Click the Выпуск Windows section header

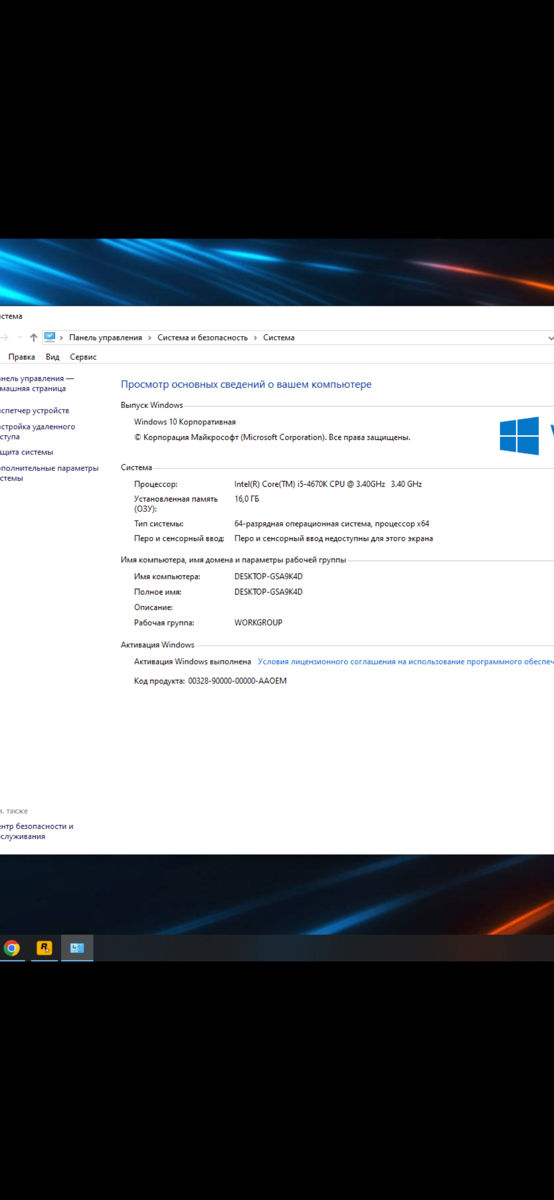152,405
